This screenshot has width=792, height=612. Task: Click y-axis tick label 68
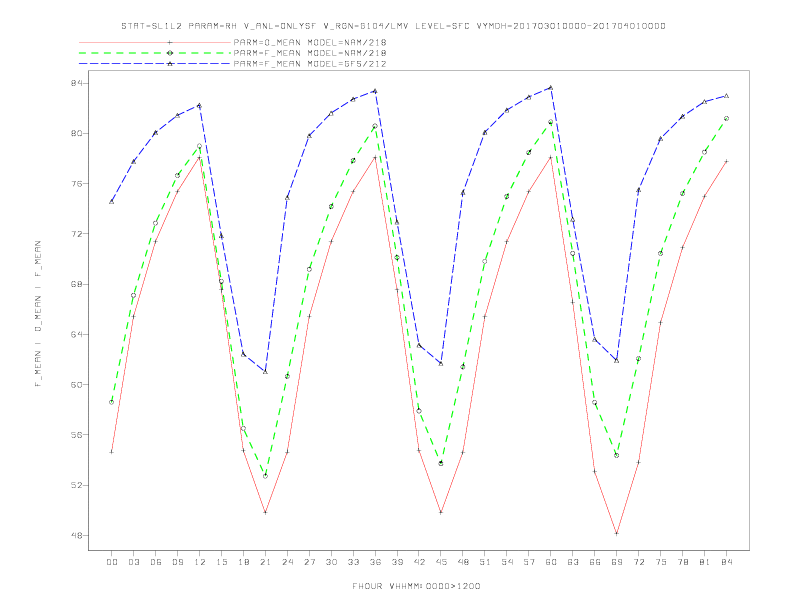pos(77,284)
